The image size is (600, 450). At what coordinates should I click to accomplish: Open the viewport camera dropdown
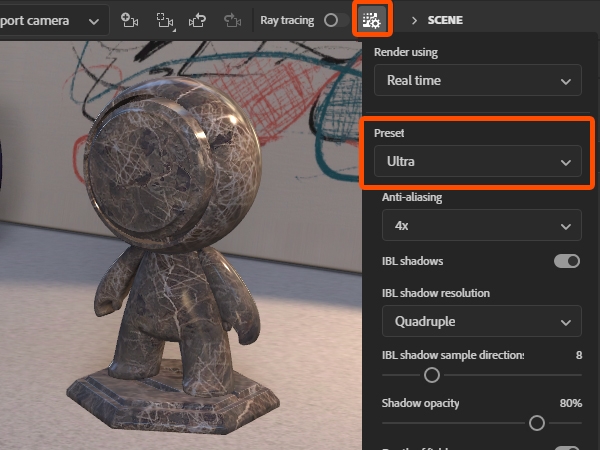pyautogui.click(x=53, y=21)
